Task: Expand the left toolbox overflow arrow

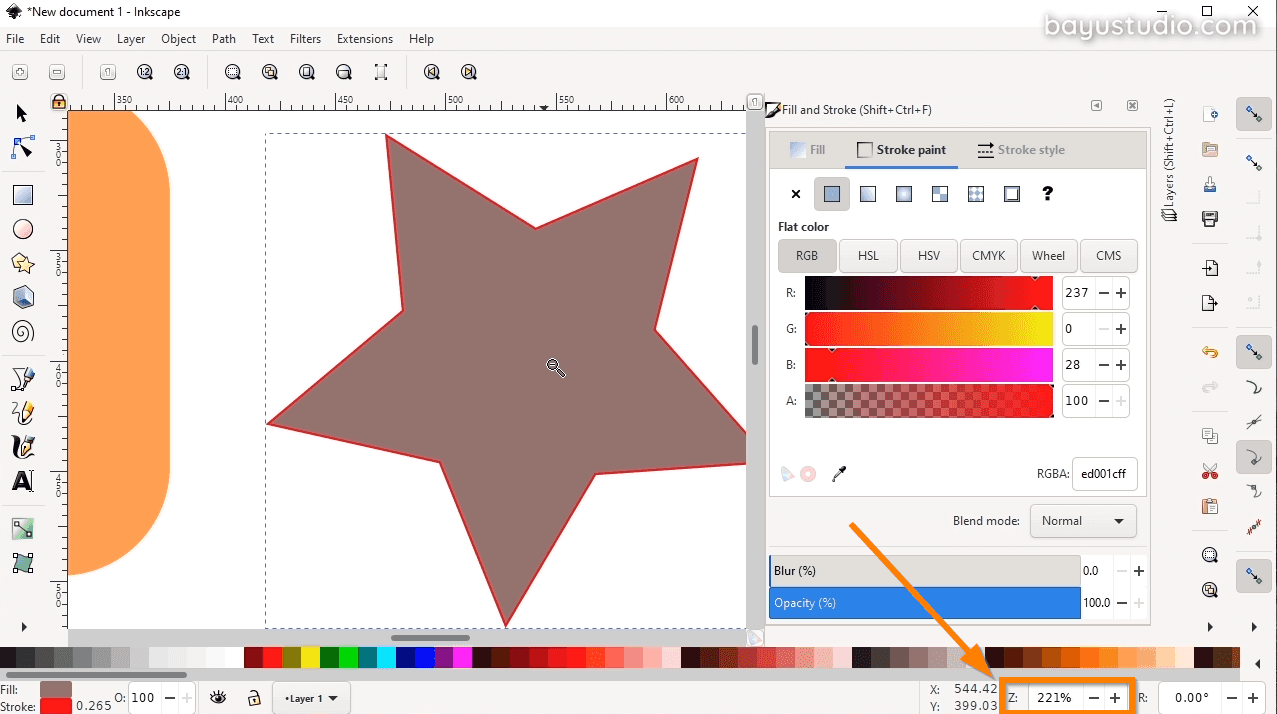Action: point(24,625)
